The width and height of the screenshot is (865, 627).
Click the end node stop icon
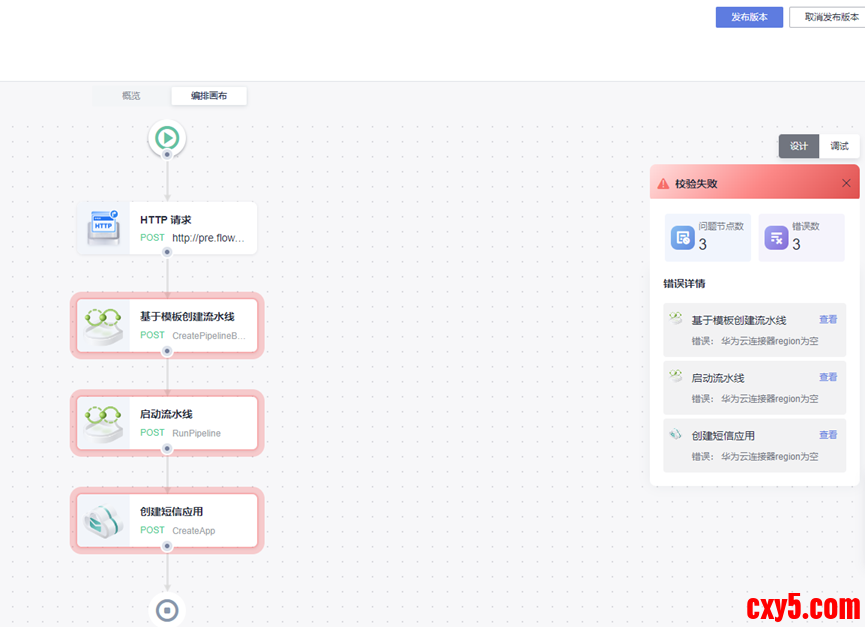pyautogui.click(x=167, y=609)
